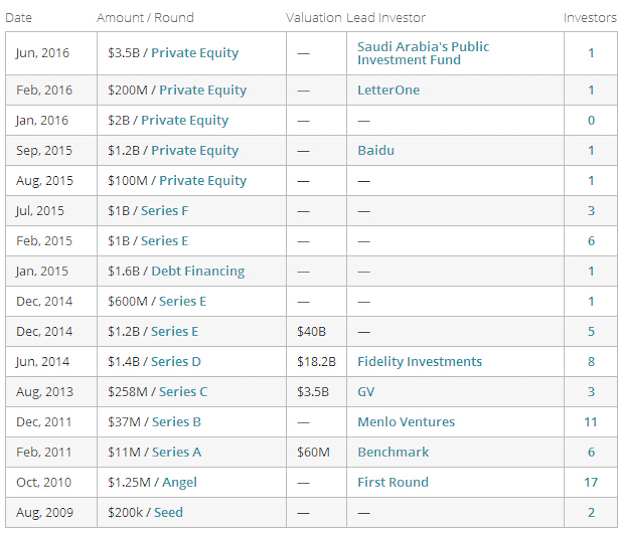Open the Baidu lead investor link
The height and width of the screenshot is (533, 619).
click(x=376, y=150)
